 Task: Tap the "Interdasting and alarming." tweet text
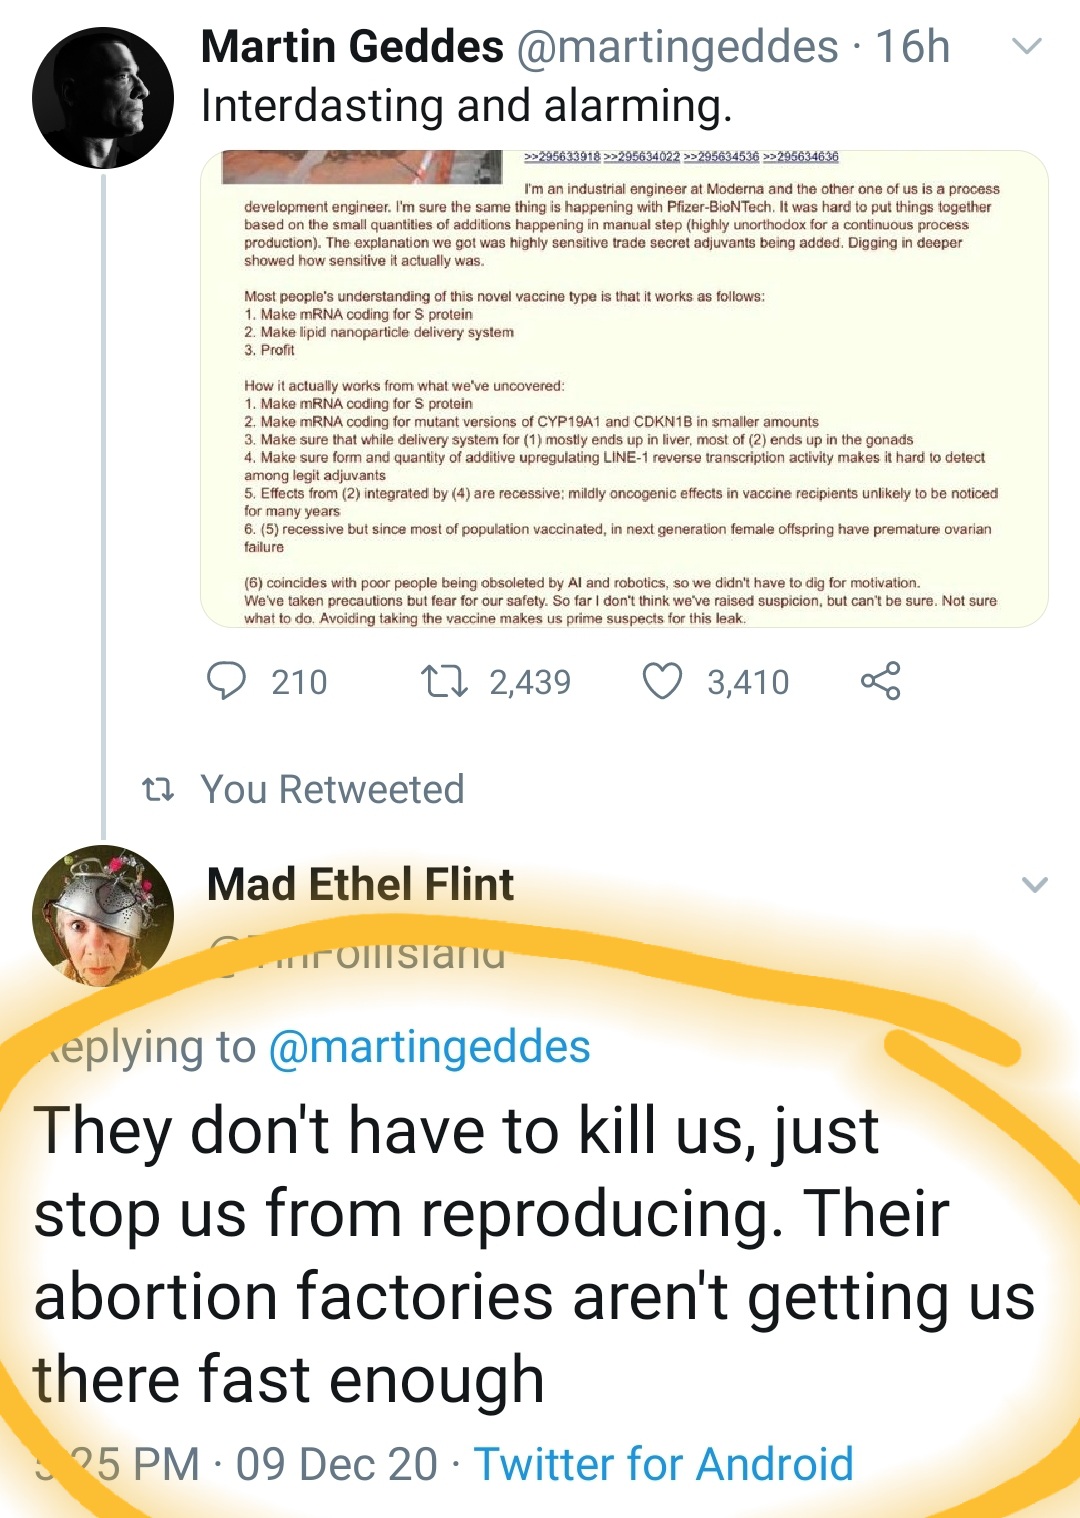[x=466, y=106]
